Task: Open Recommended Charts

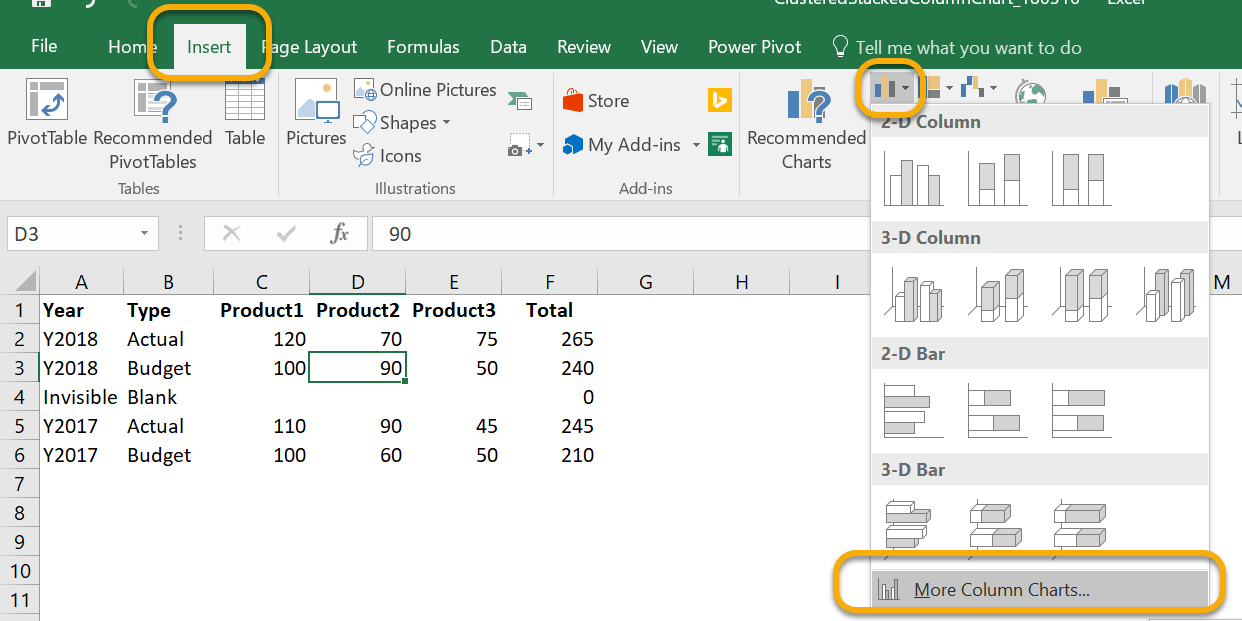Action: tap(806, 125)
